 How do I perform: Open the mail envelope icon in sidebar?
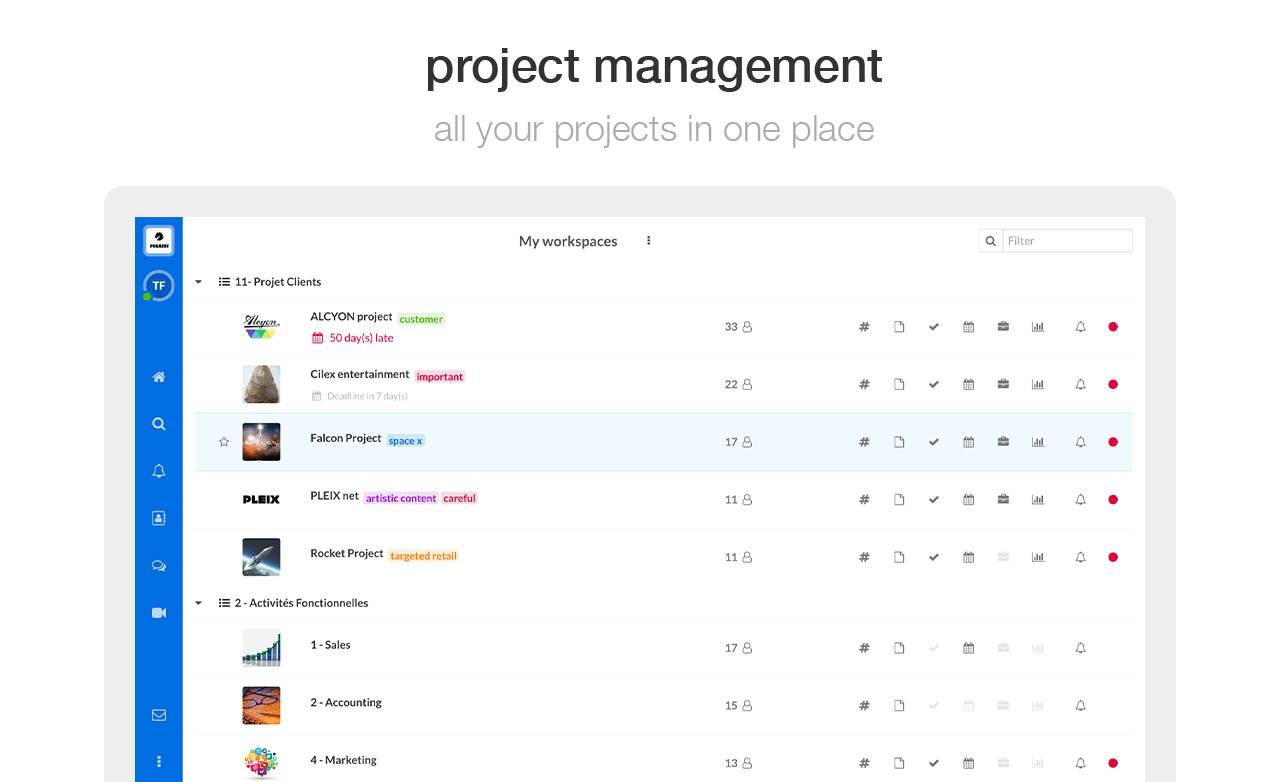click(x=158, y=715)
